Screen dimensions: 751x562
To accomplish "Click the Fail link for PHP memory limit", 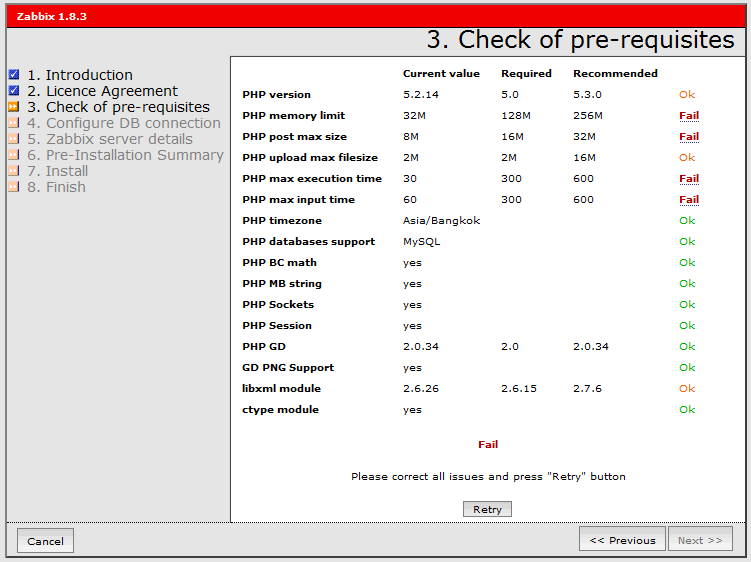I will [x=689, y=115].
